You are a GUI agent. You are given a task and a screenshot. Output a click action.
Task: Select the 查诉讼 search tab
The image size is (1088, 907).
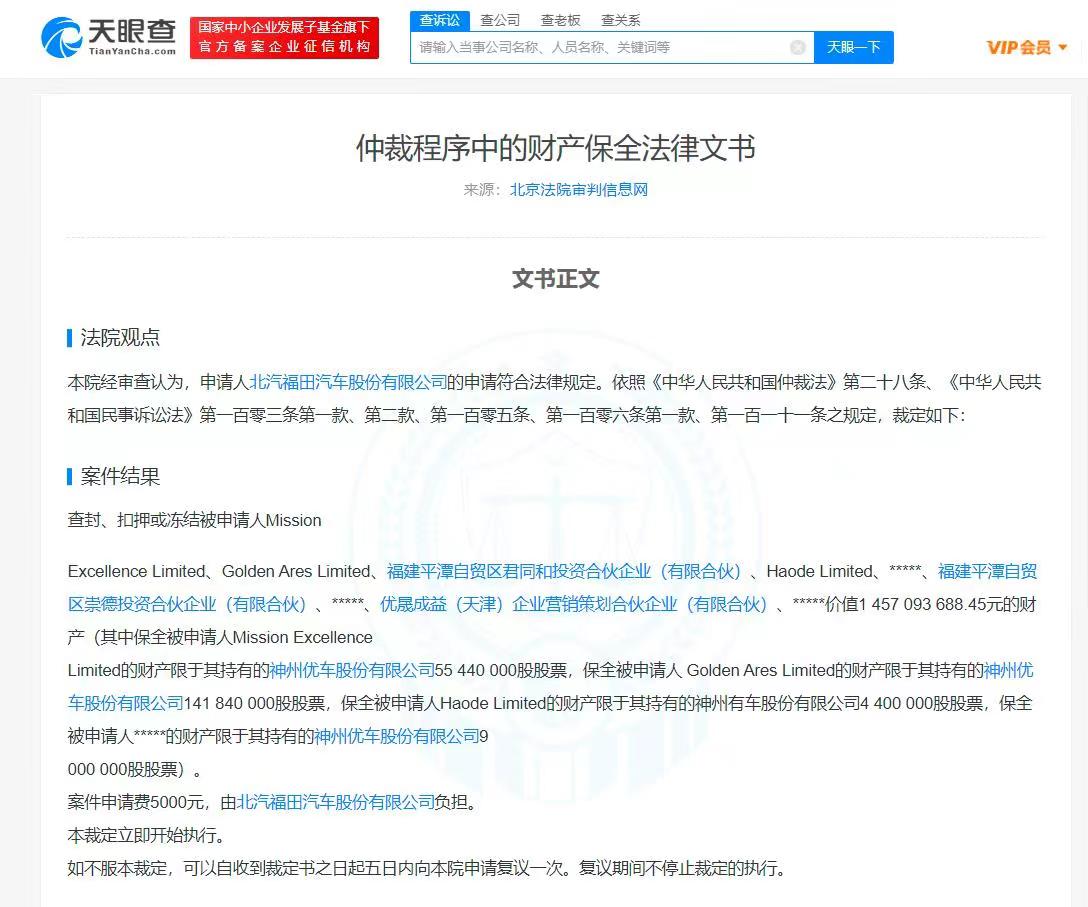[x=440, y=20]
